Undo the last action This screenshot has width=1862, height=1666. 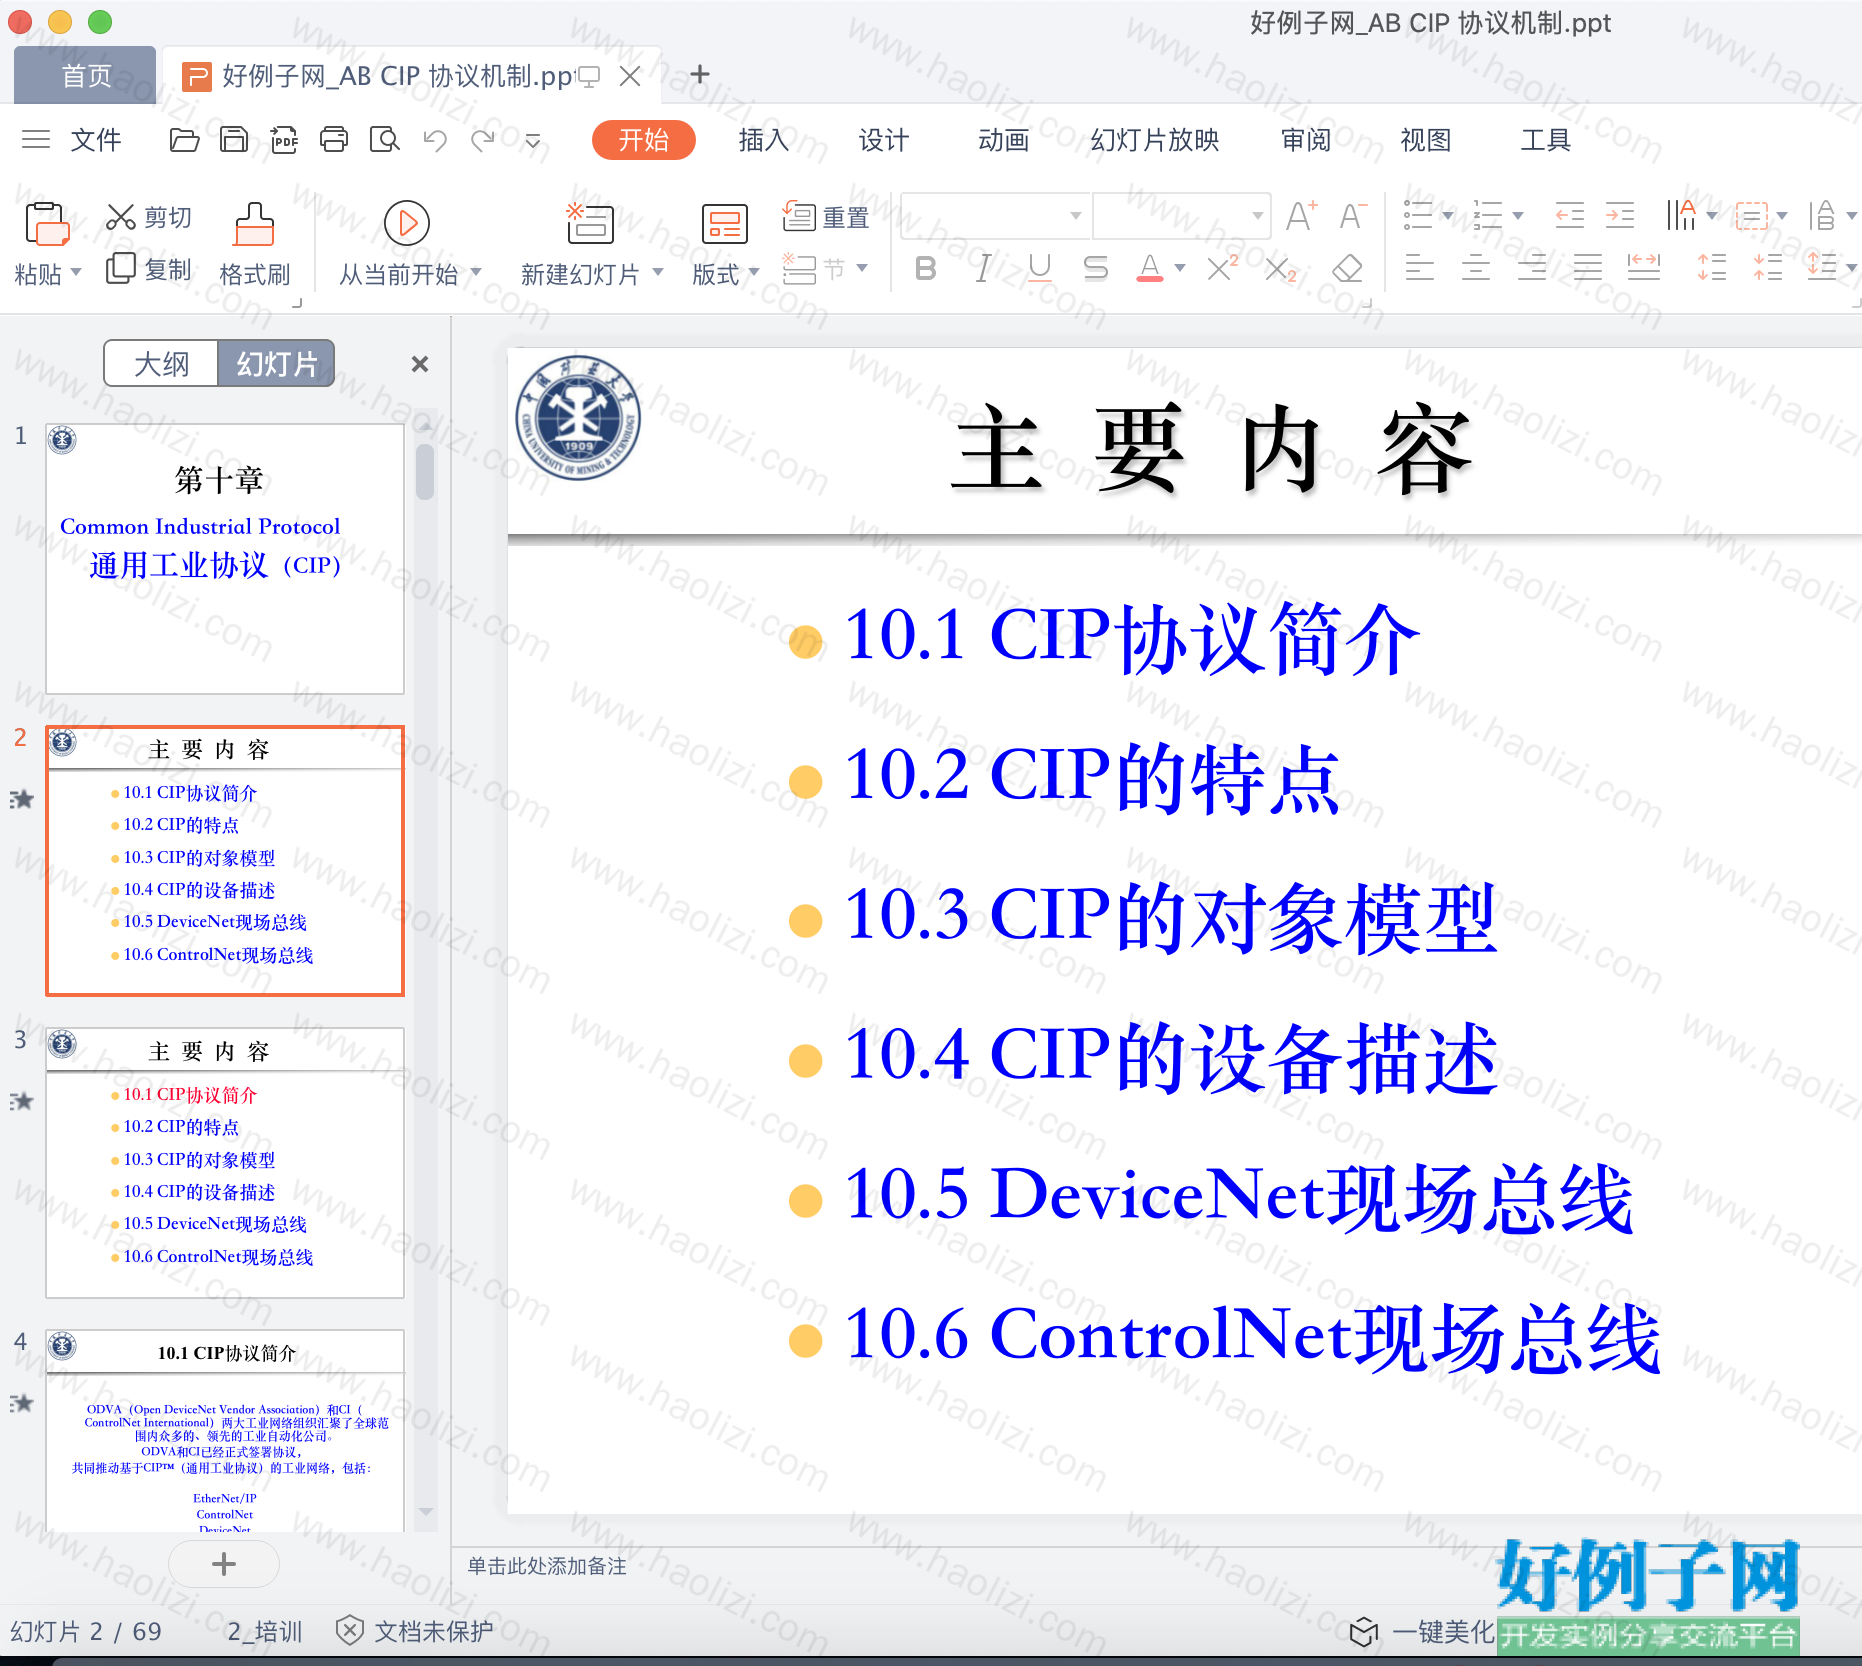tap(434, 140)
